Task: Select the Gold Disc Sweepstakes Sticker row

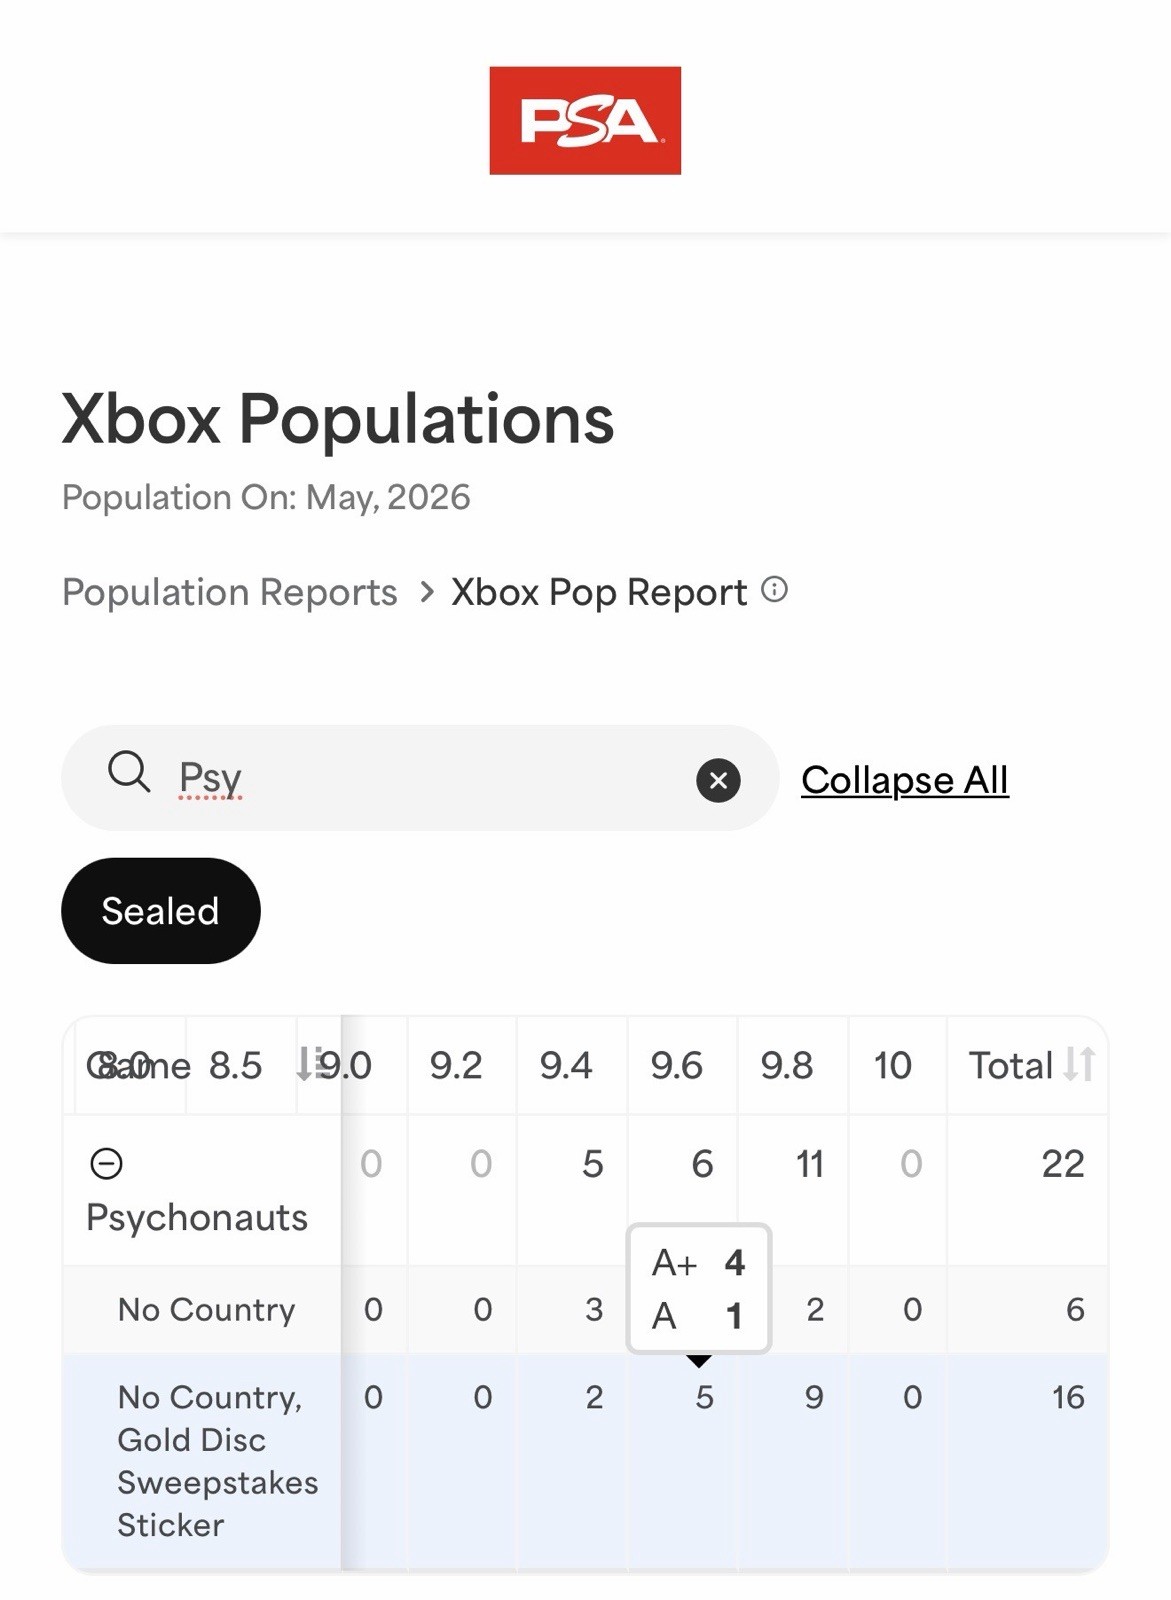Action: [x=585, y=1461]
